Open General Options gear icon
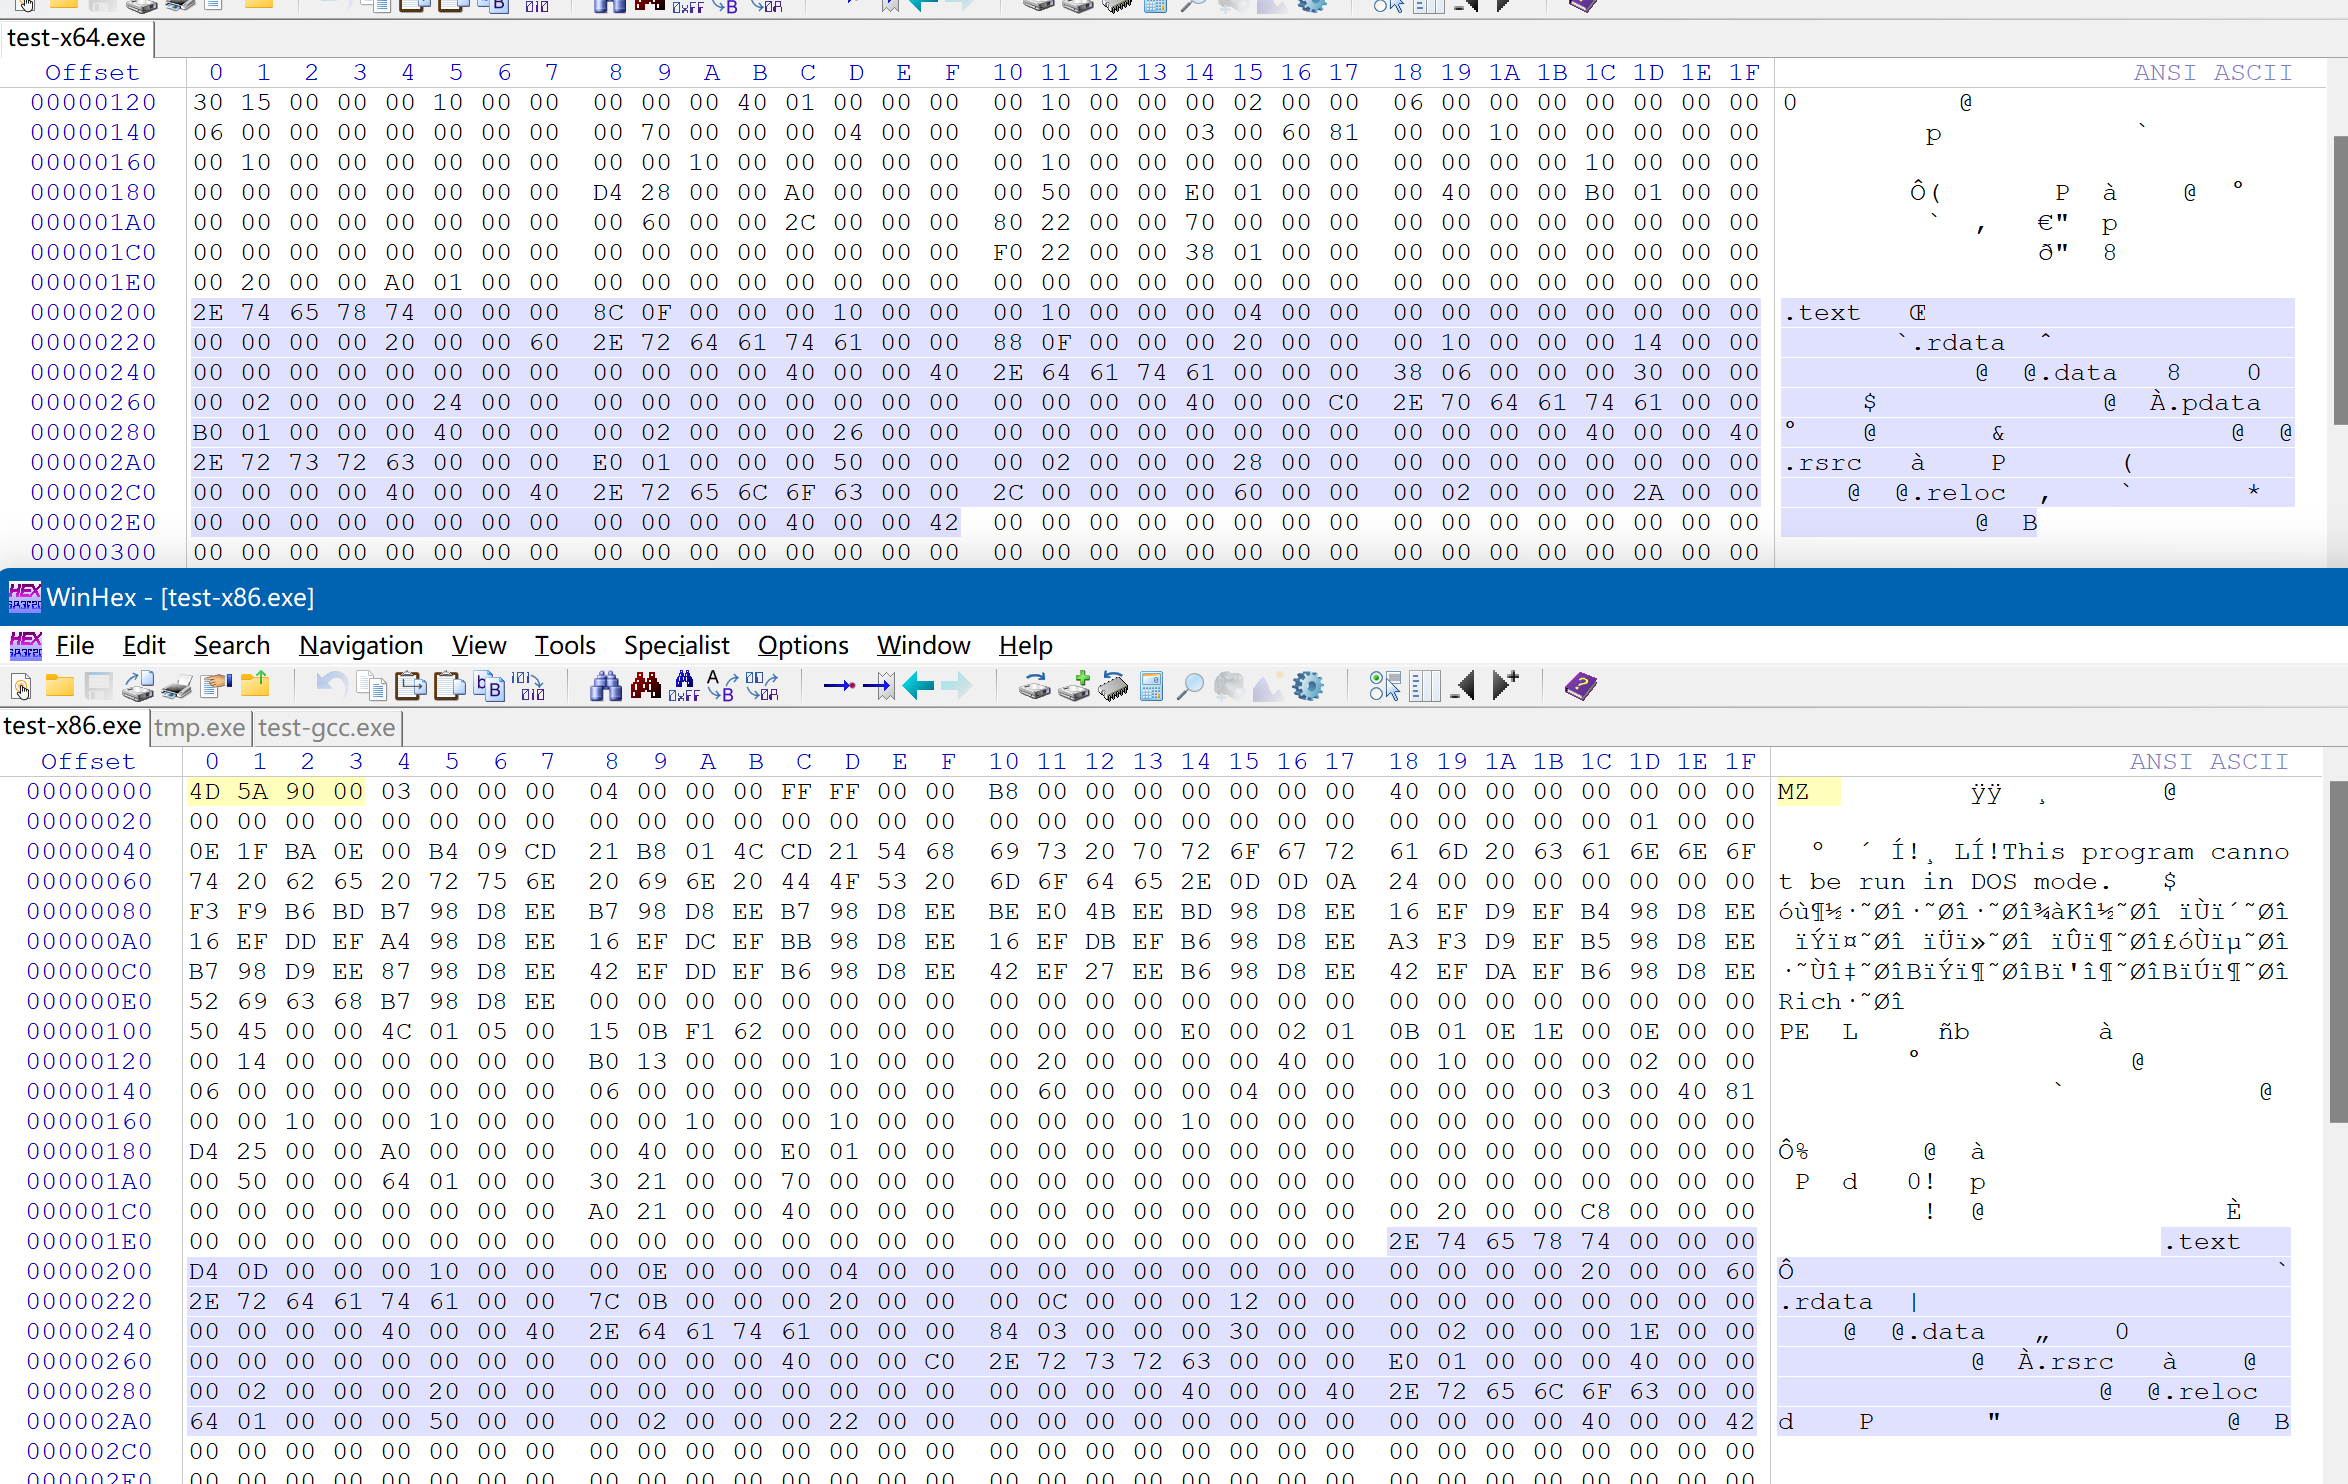 [x=1308, y=686]
